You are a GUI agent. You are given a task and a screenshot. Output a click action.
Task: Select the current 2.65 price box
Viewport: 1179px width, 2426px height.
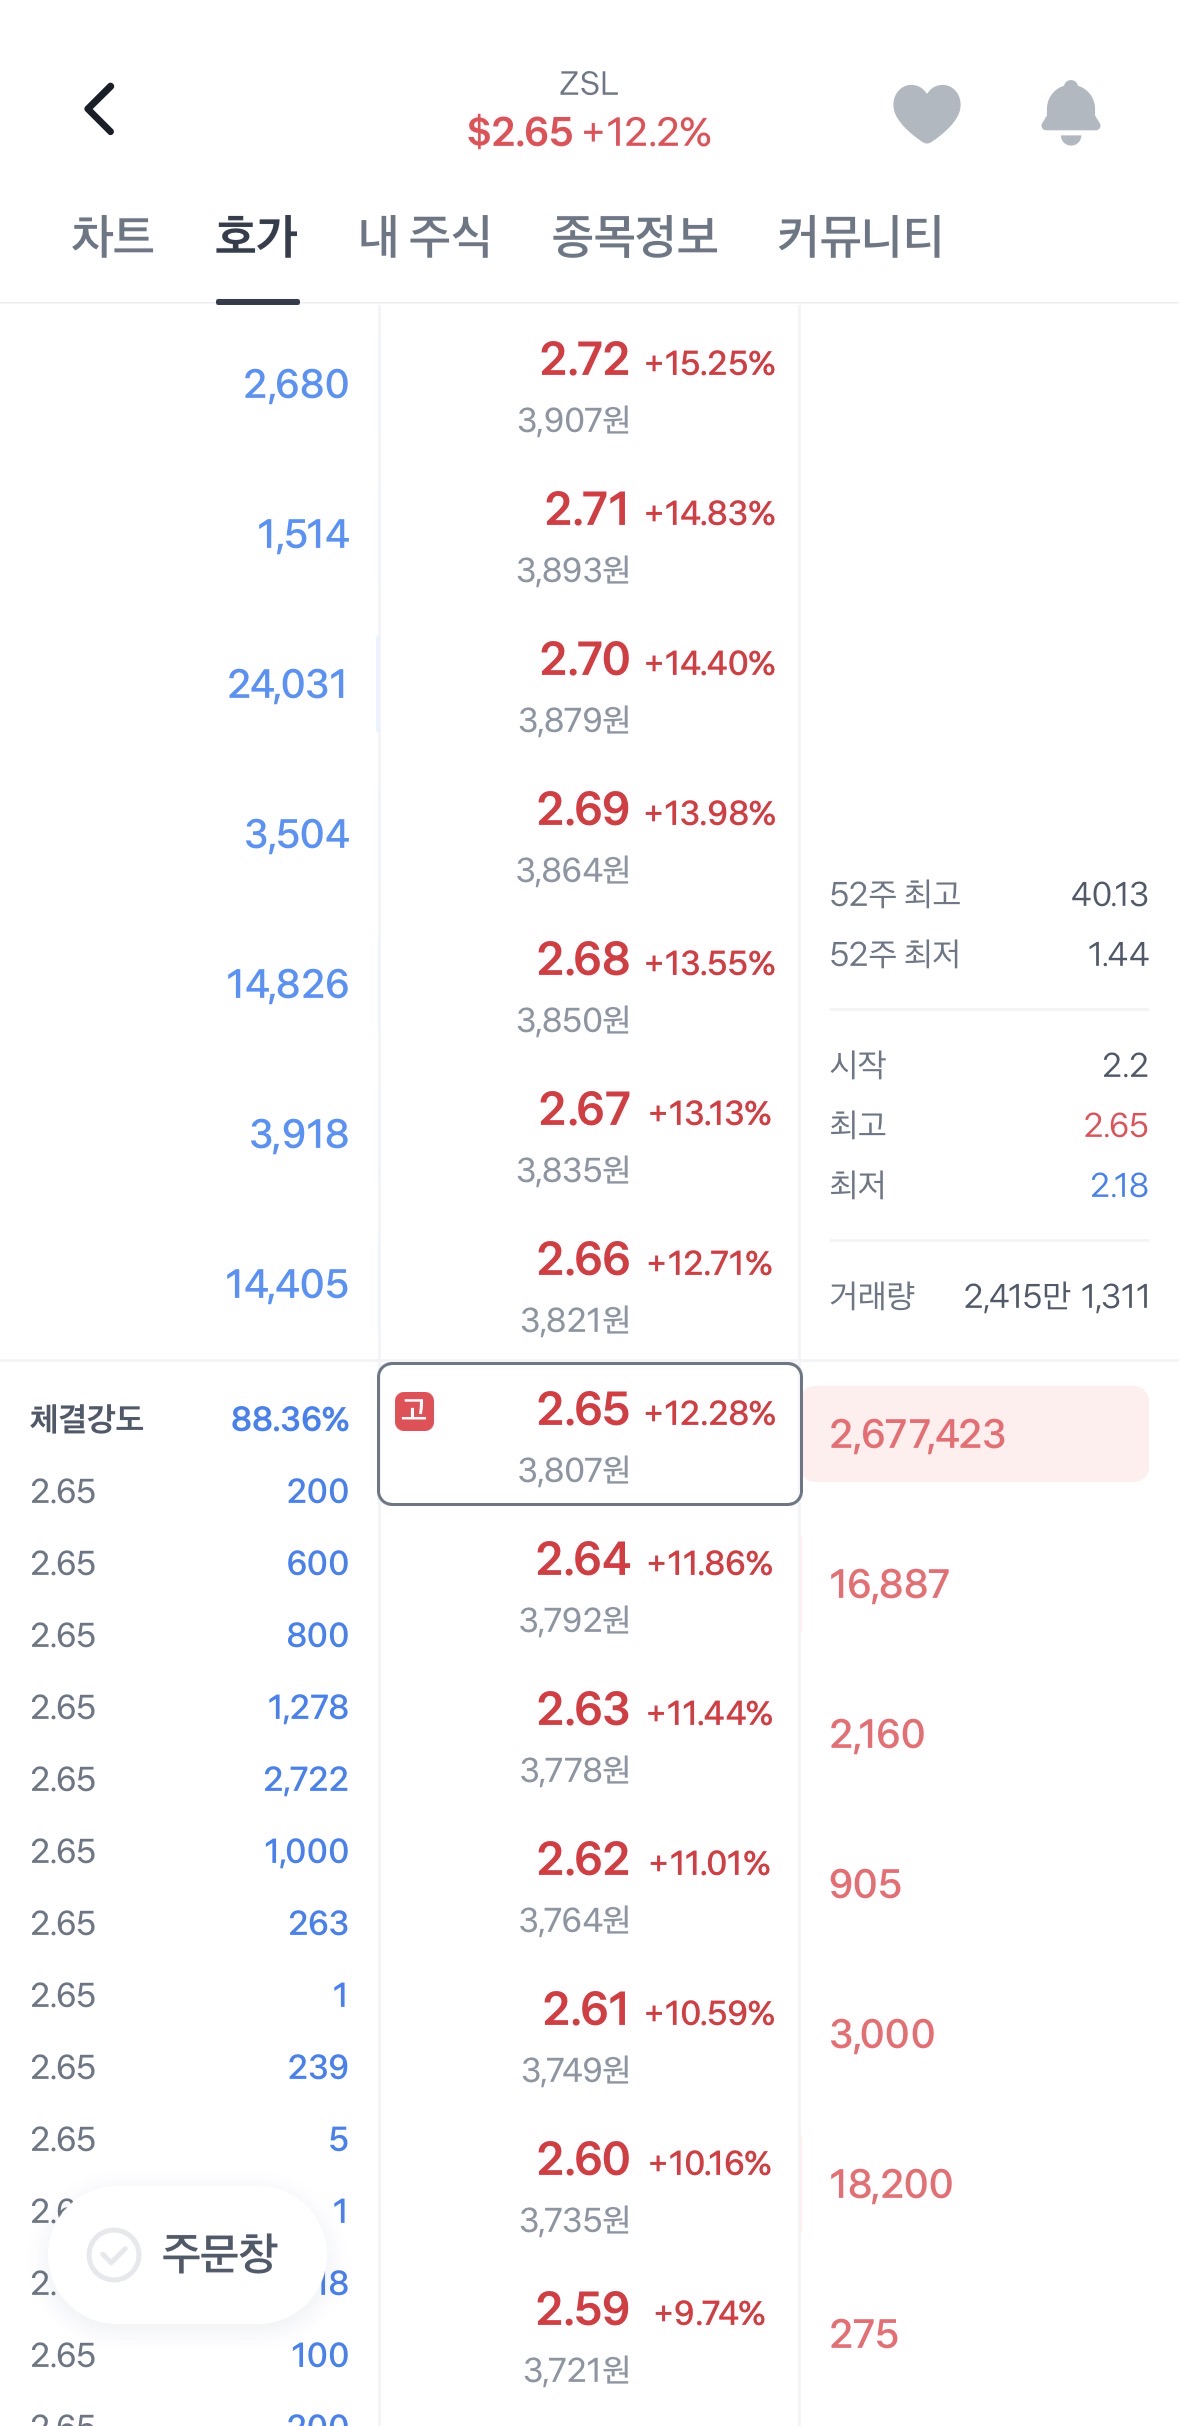pos(589,1434)
